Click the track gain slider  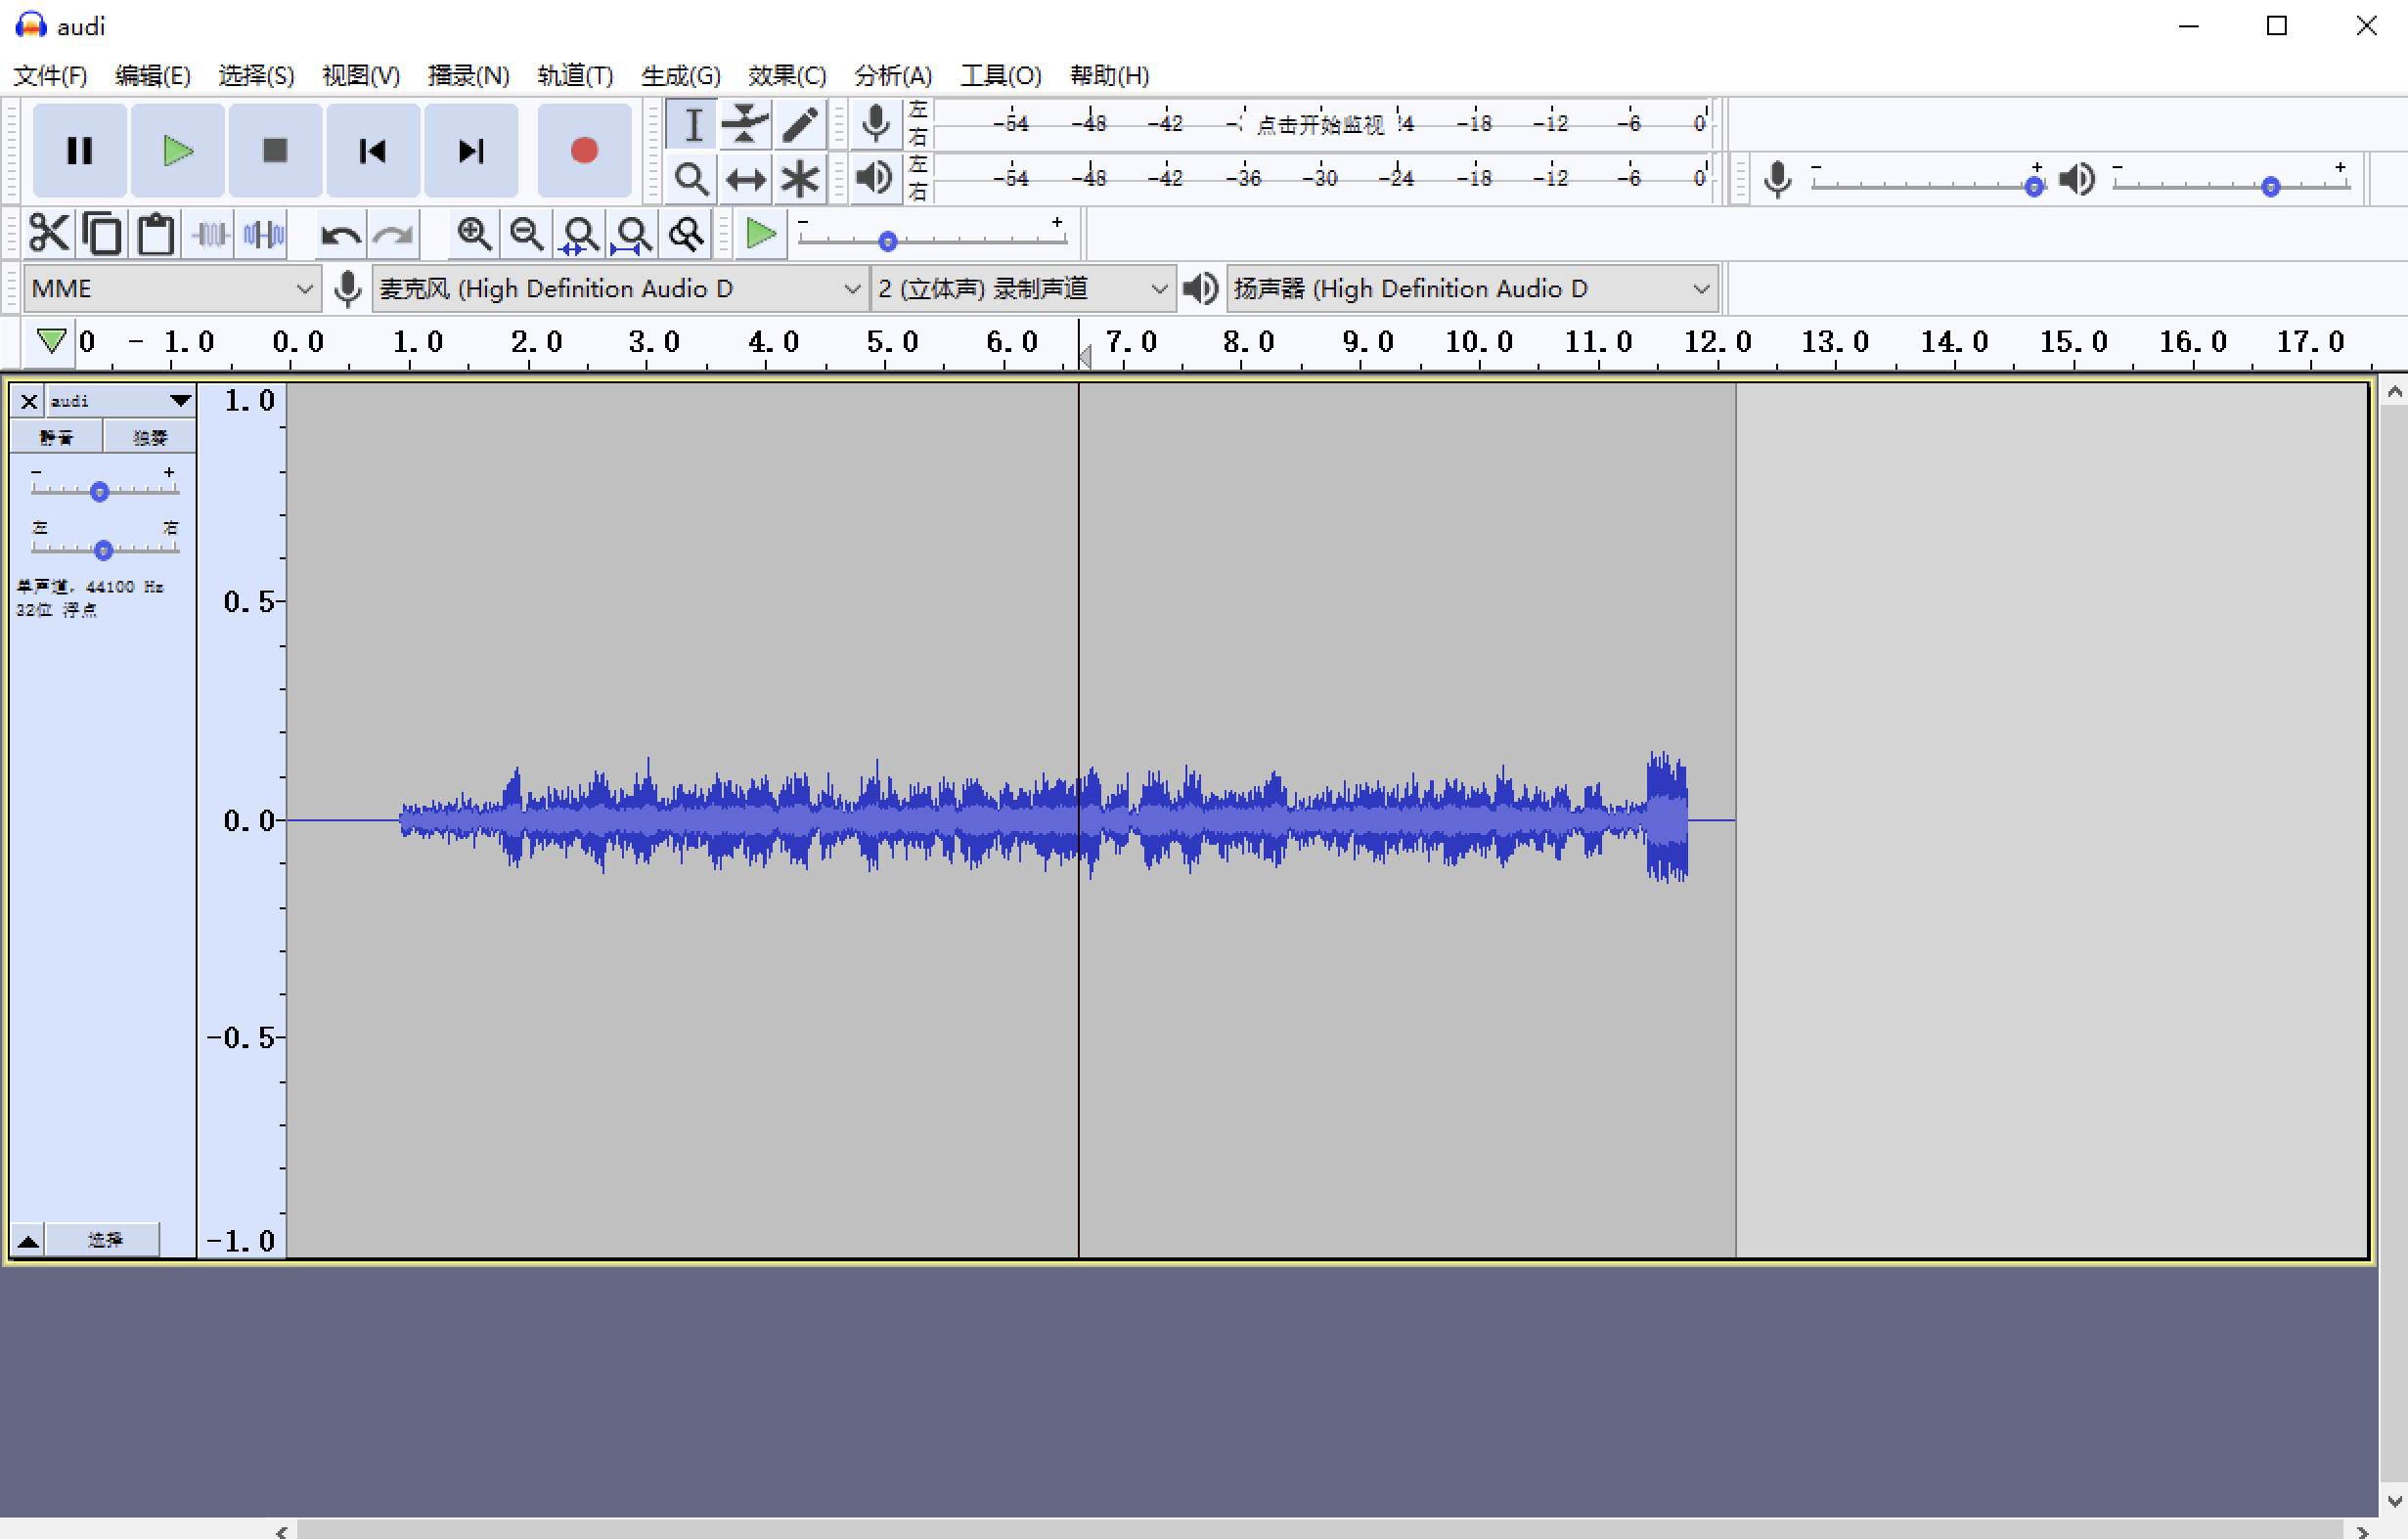point(99,491)
